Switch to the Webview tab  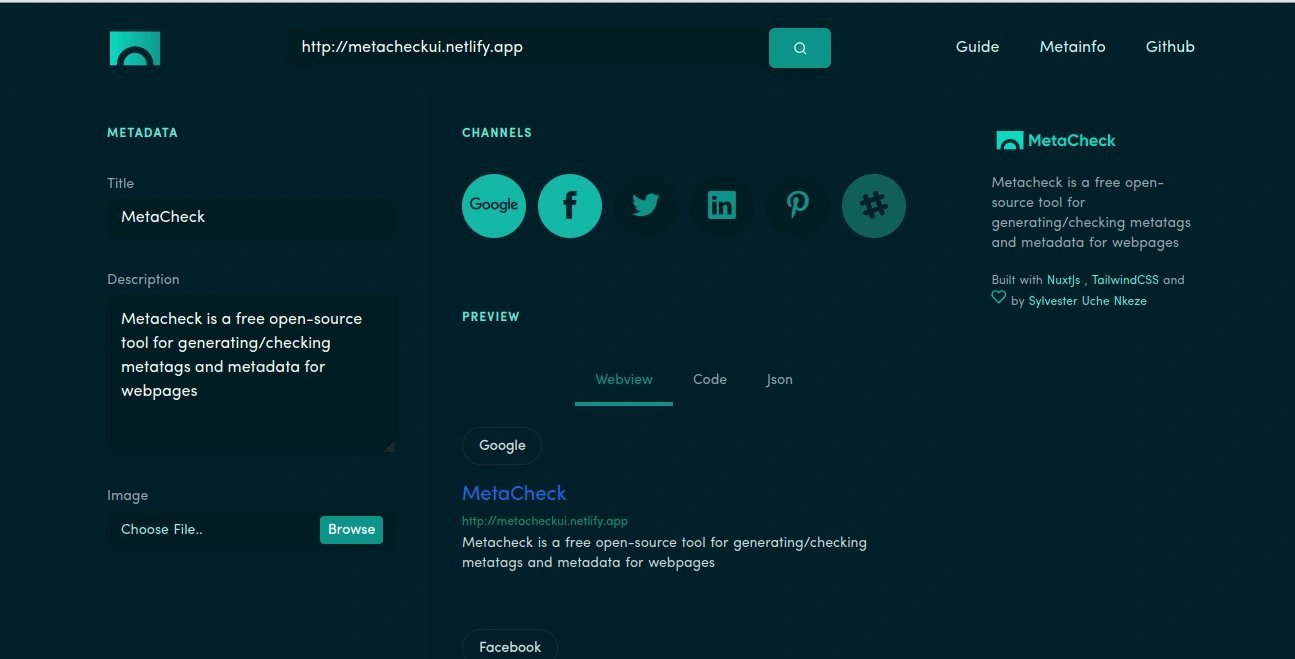pyautogui.click(x=624, y=380)
